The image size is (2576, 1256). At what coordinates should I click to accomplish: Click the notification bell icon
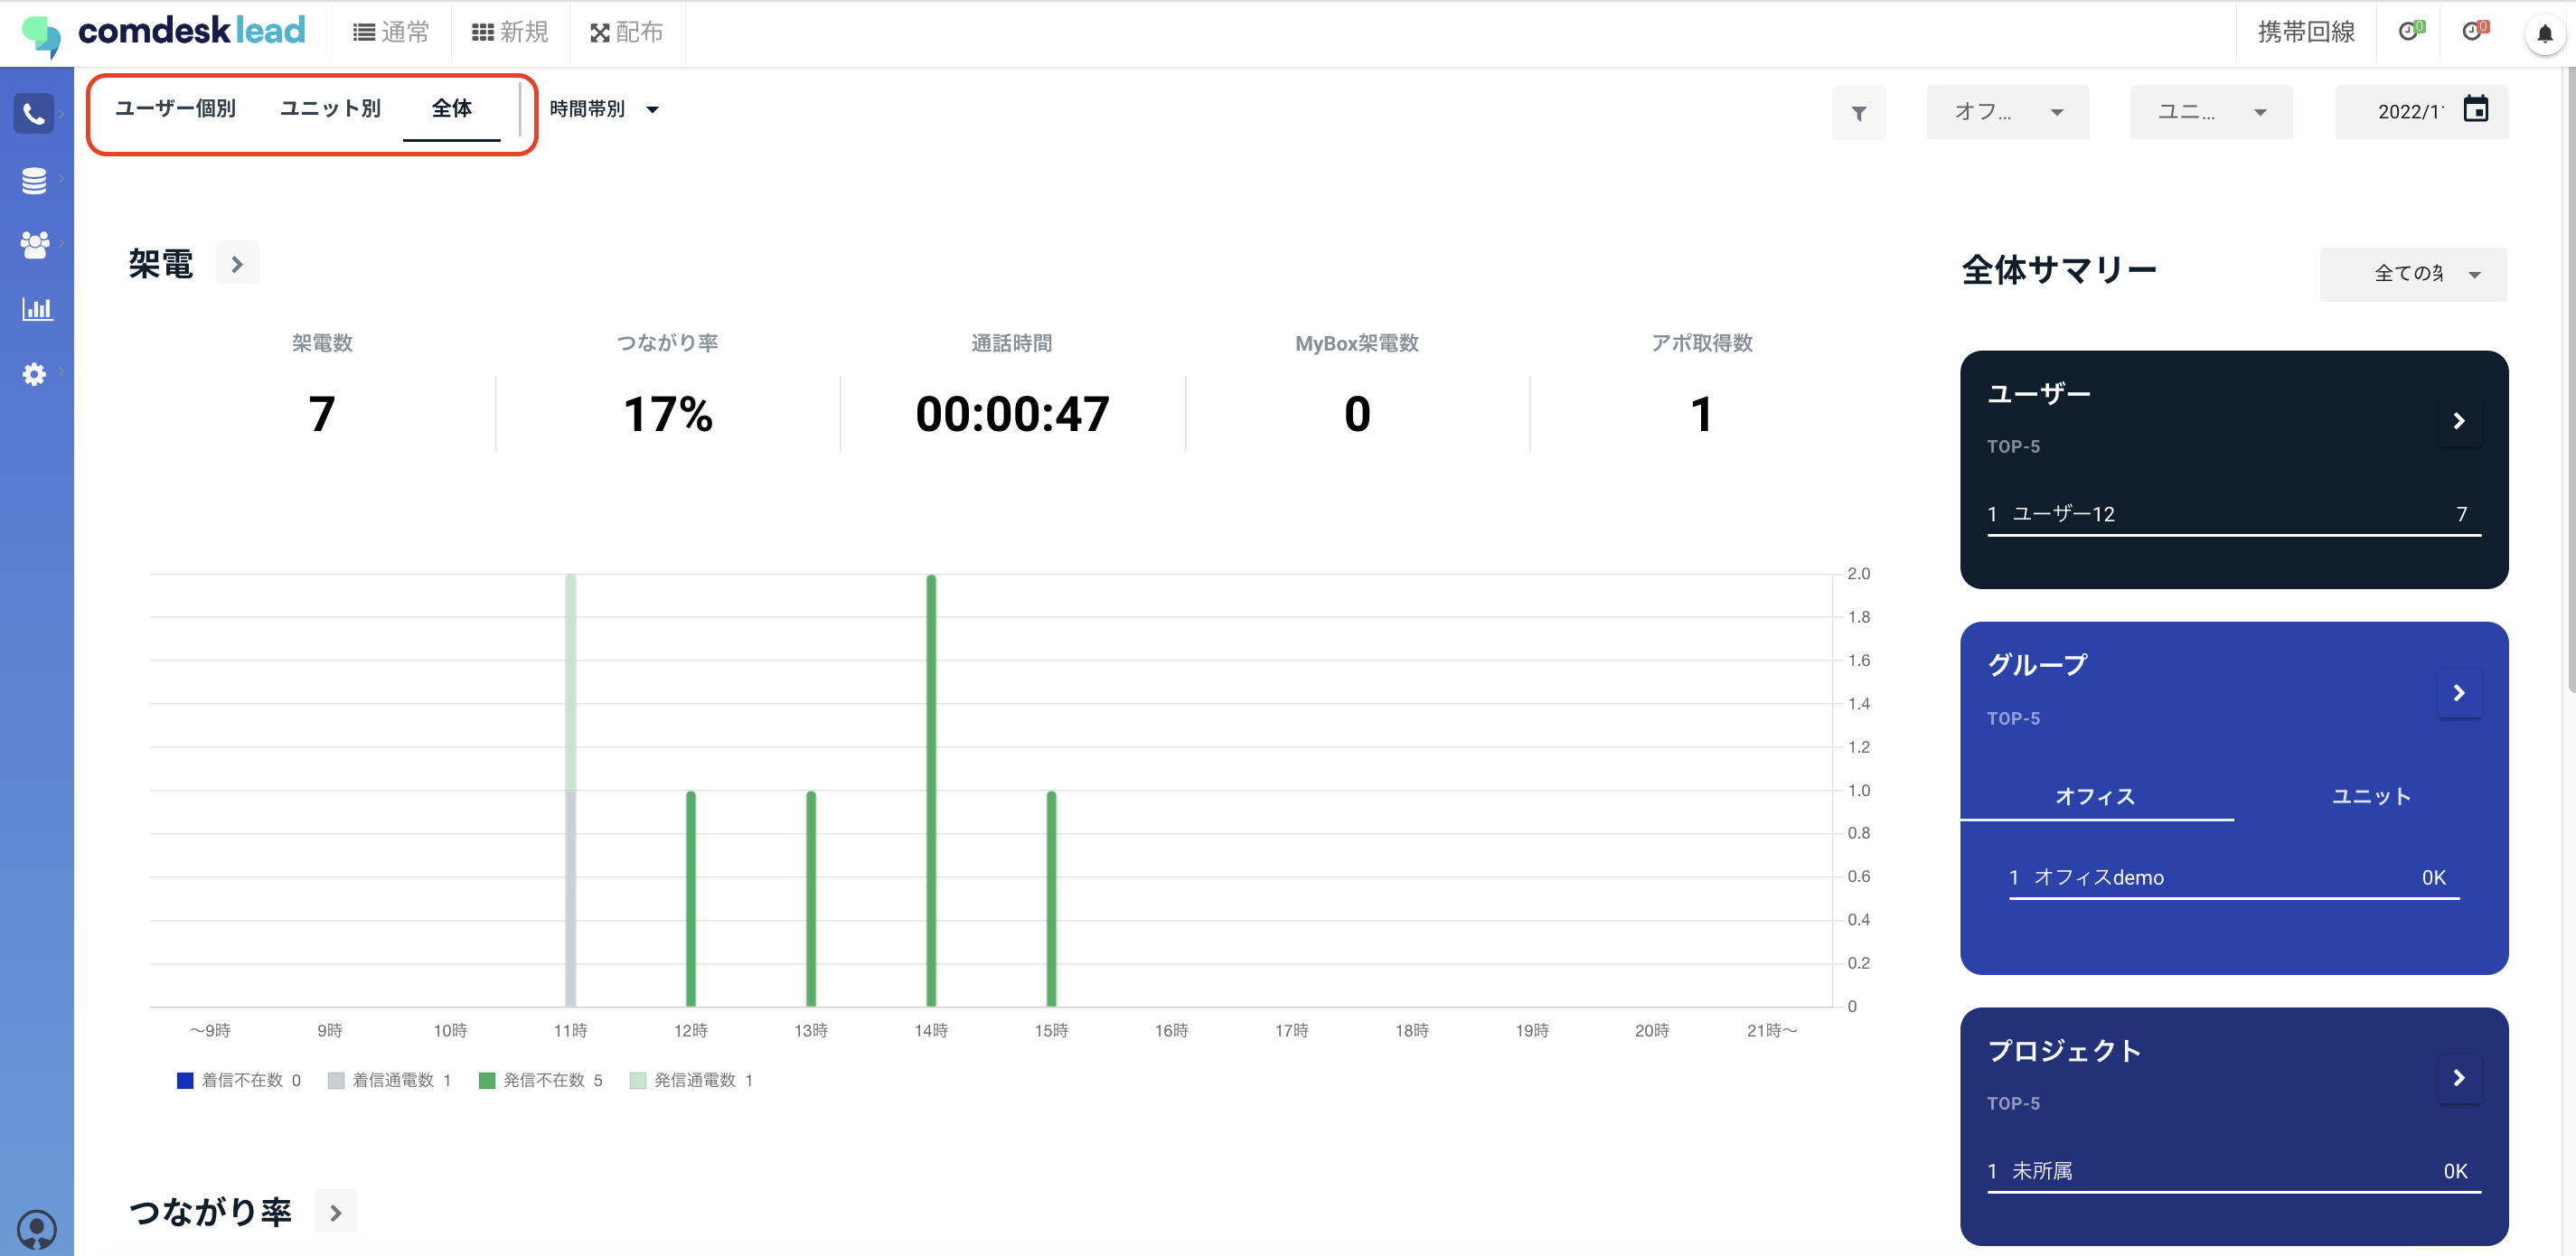click(2544, 34)
